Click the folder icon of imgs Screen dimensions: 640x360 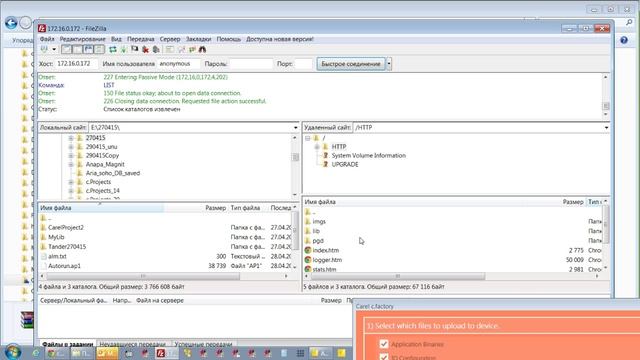308,221
